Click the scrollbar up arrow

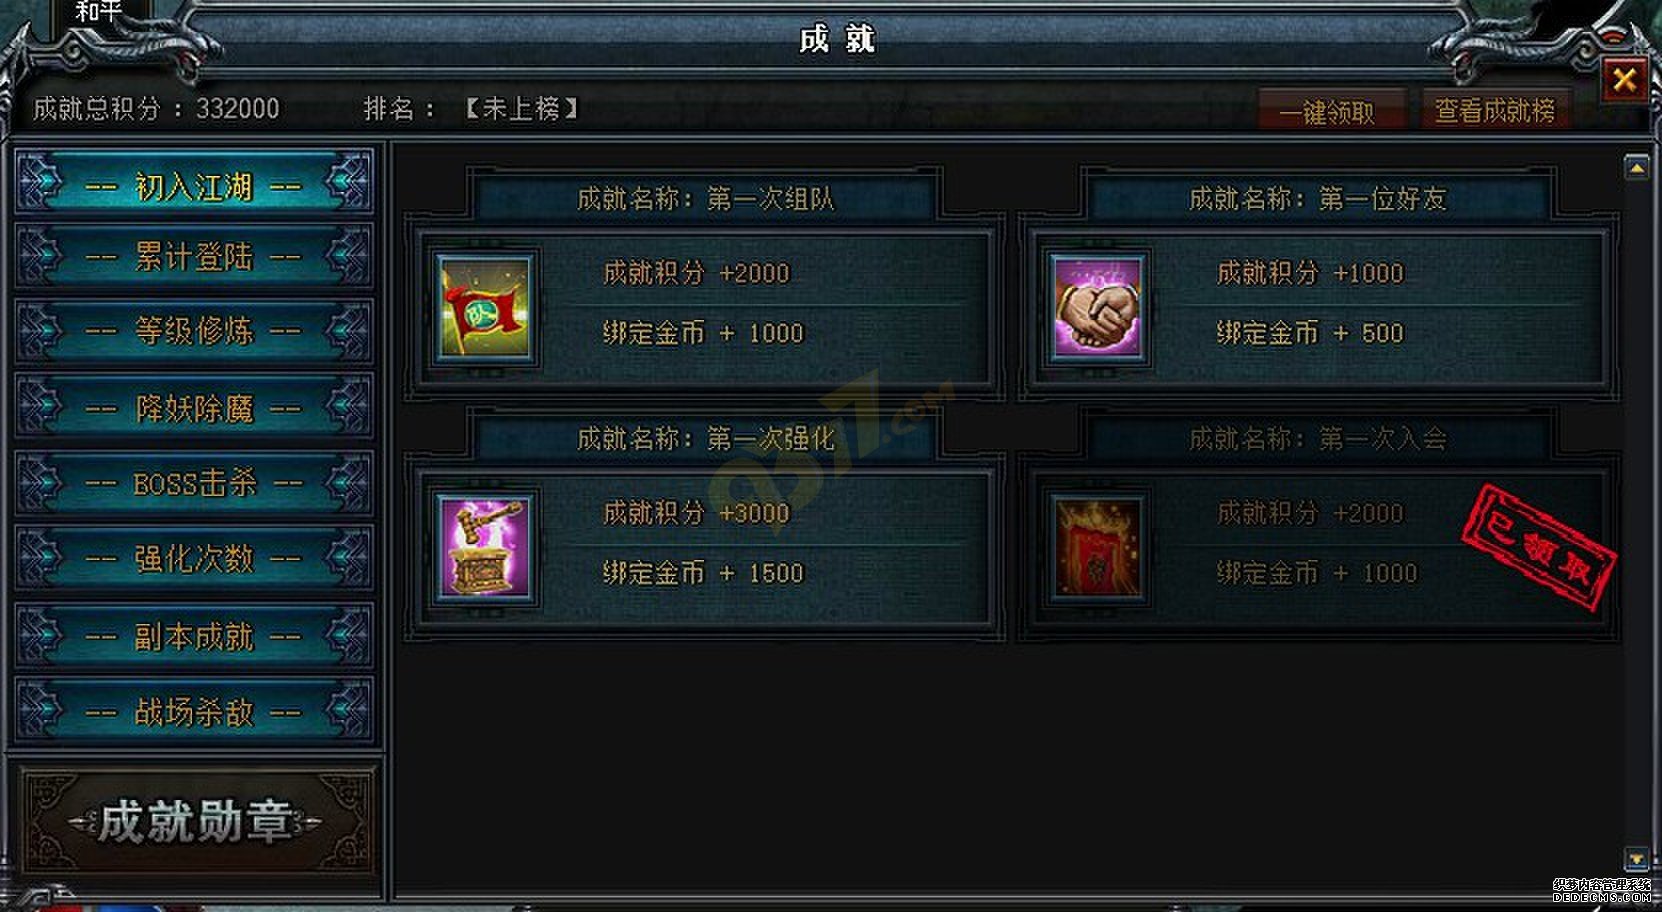click(1636, 167)
